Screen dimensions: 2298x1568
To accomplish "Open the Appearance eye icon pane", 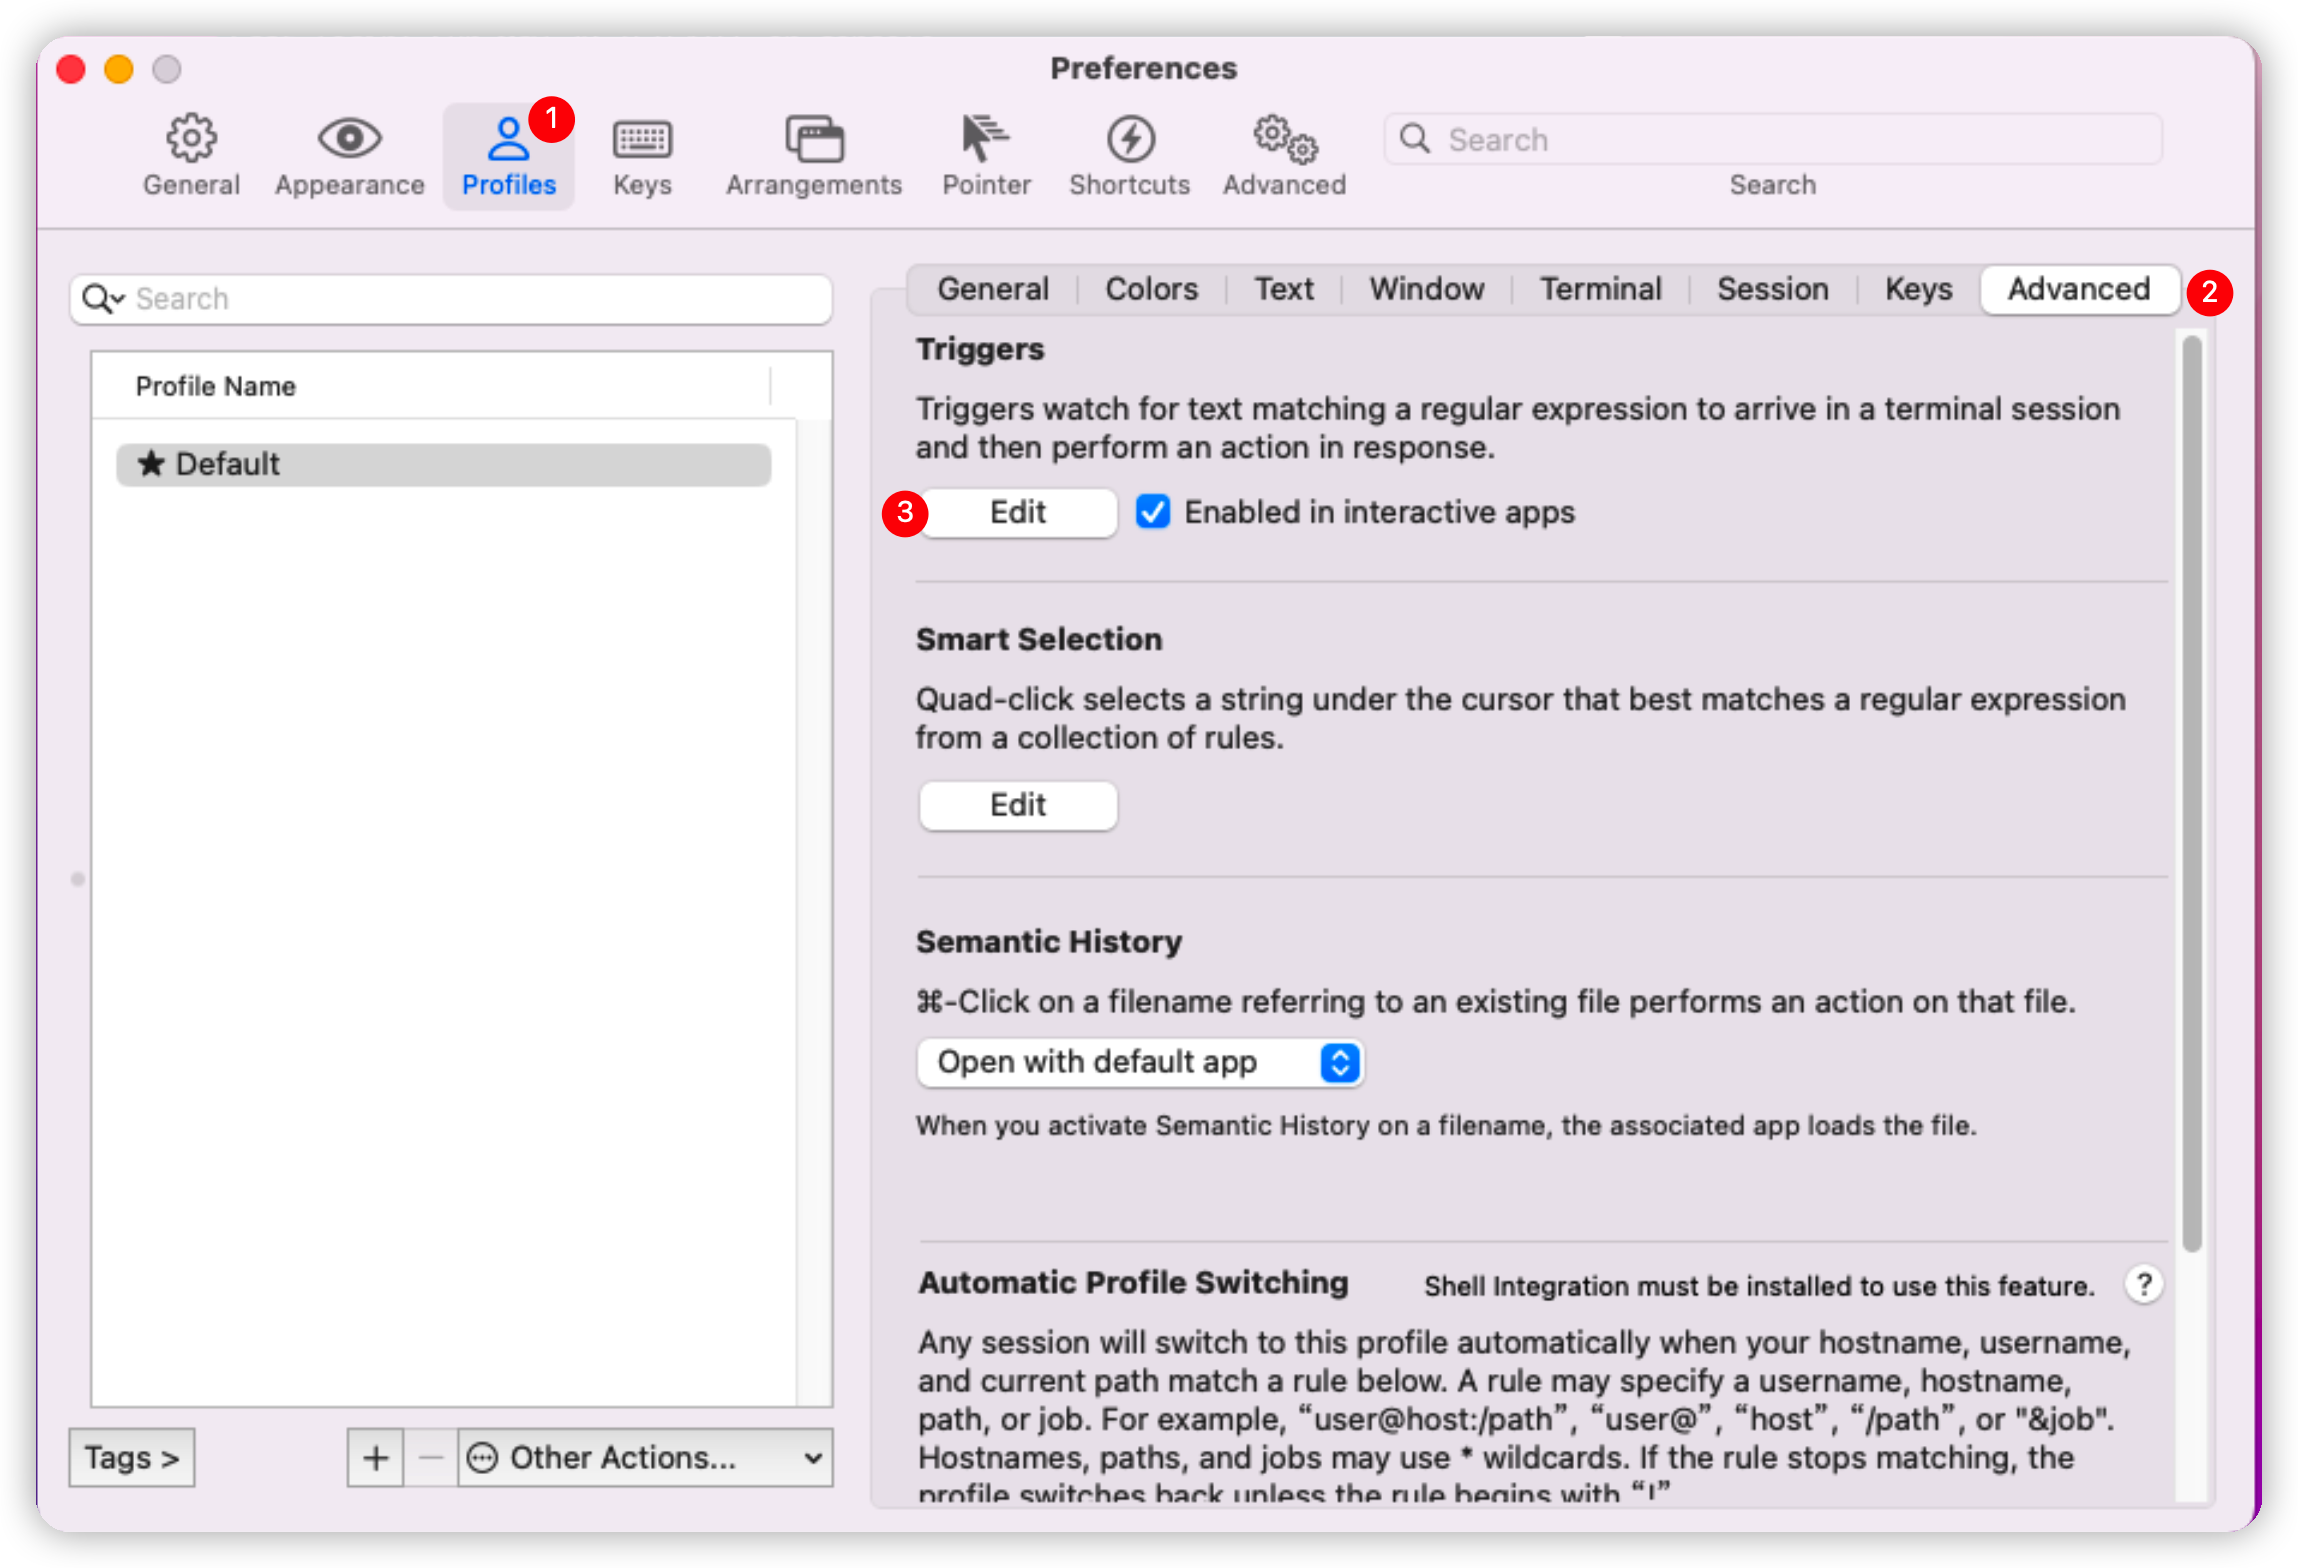I will point(349,155).
